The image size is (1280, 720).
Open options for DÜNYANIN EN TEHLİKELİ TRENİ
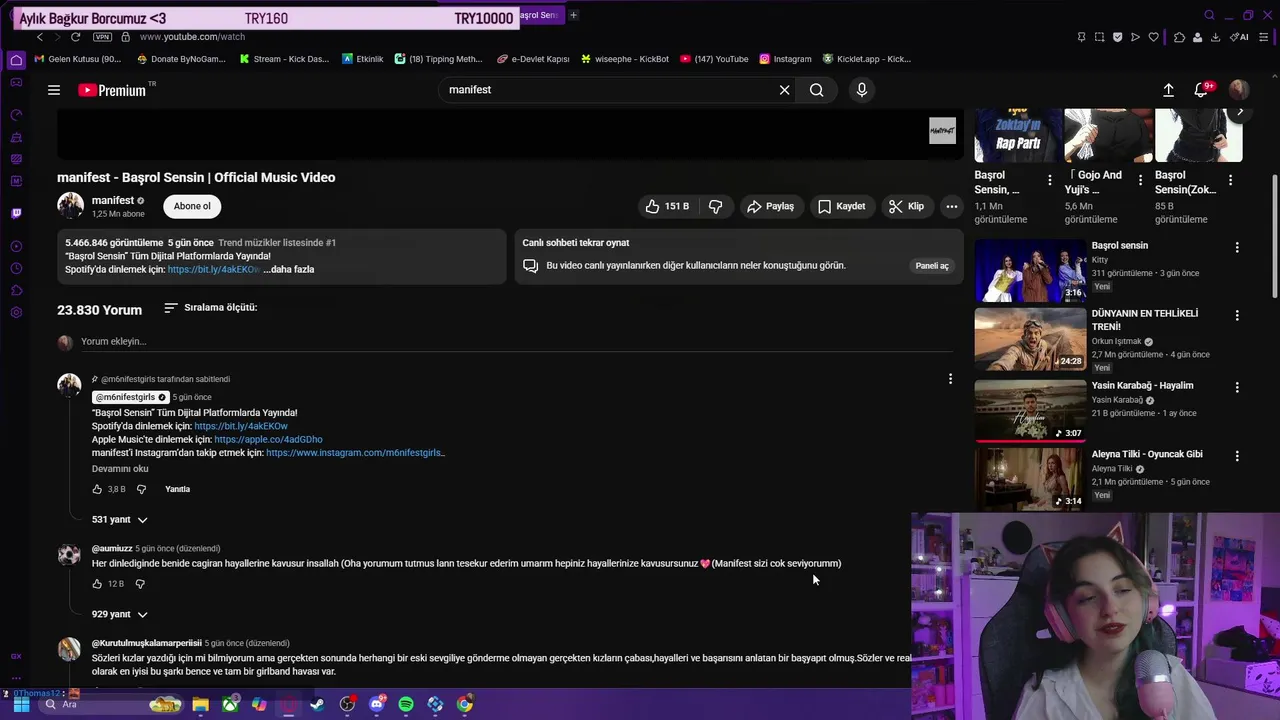[x=1237, y=315]
